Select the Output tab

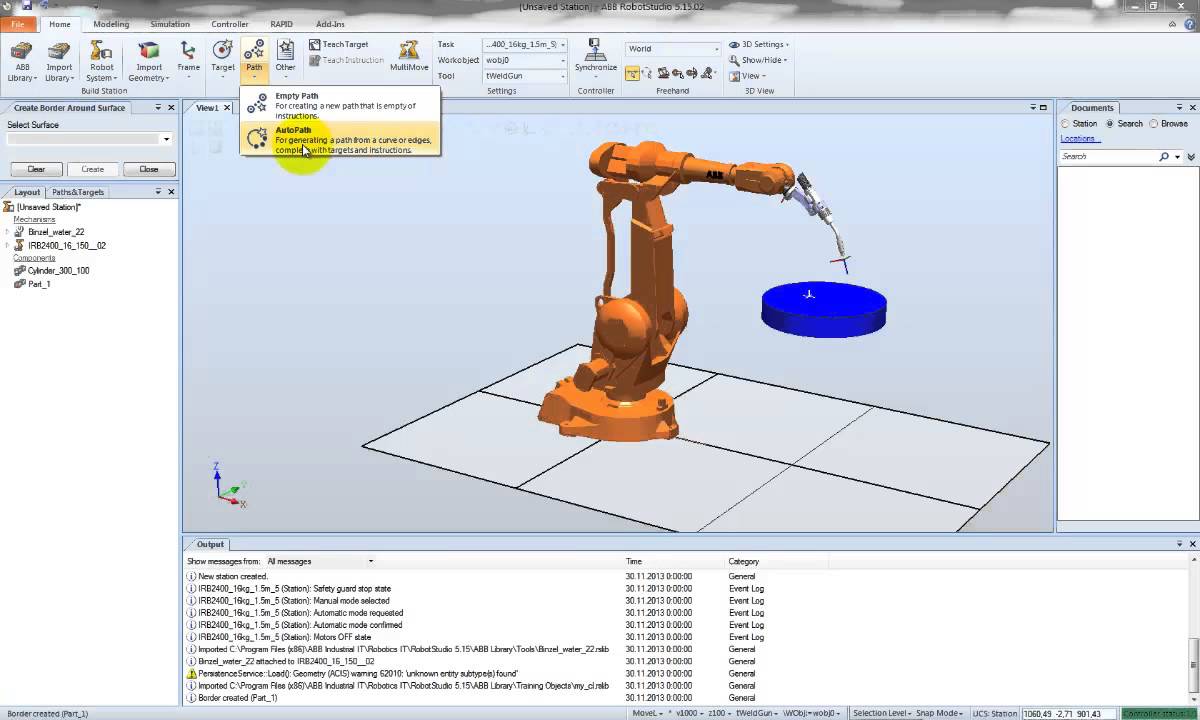(210, 545)
